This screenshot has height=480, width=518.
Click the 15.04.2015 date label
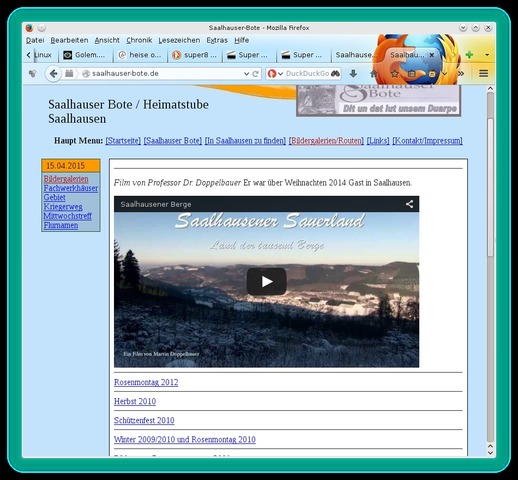tap(65, 166)
